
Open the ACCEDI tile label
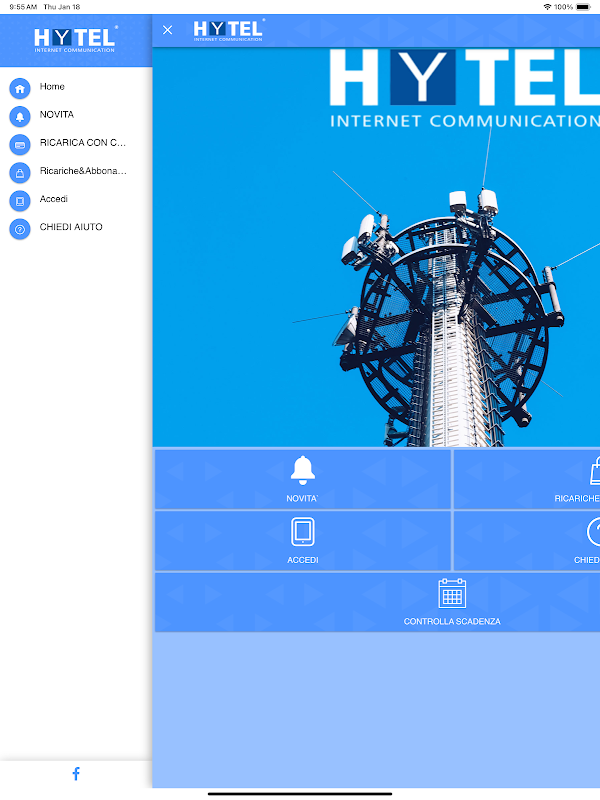(x=303, y=560)
